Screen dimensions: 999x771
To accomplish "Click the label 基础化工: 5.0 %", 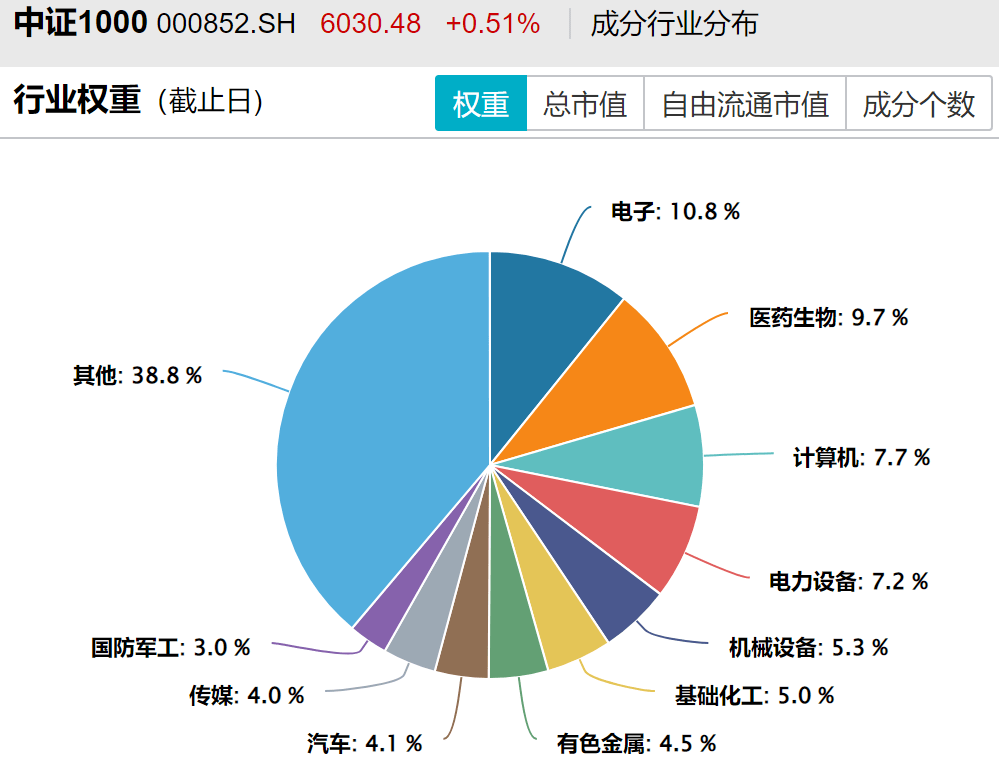I will pos(754,695).
